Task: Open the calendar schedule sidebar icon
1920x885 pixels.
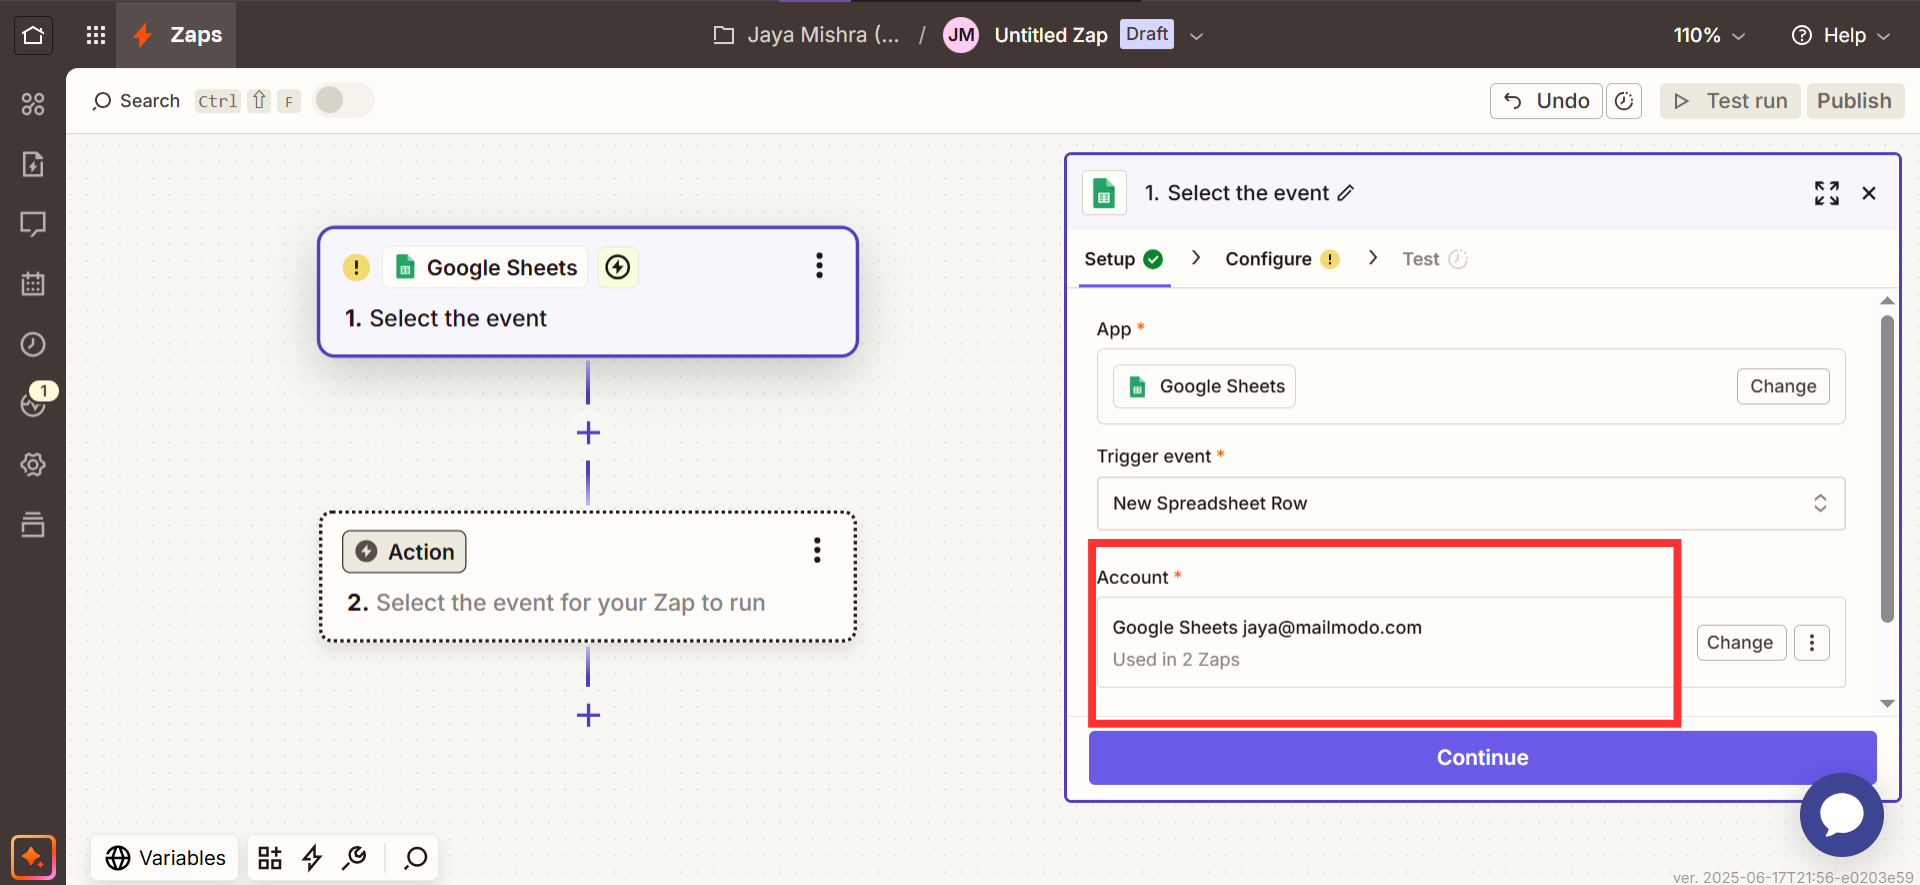Action: (x=33, y=284)
